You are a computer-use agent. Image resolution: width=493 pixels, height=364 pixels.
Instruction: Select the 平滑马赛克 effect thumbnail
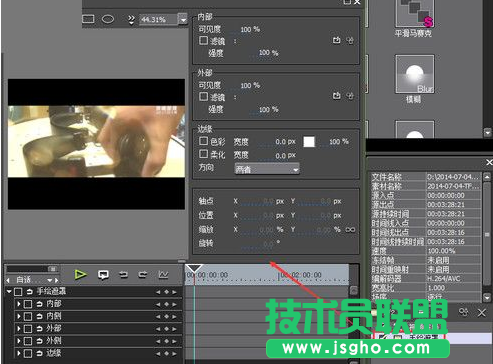[x=415, y=13]
